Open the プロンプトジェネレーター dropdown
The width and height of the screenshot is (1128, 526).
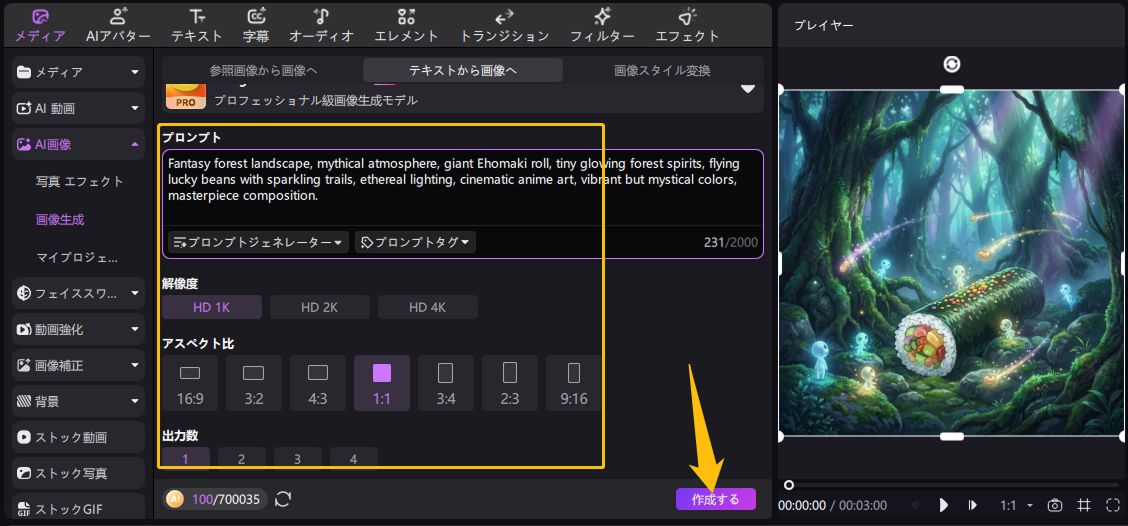click(x=258, y=242)
